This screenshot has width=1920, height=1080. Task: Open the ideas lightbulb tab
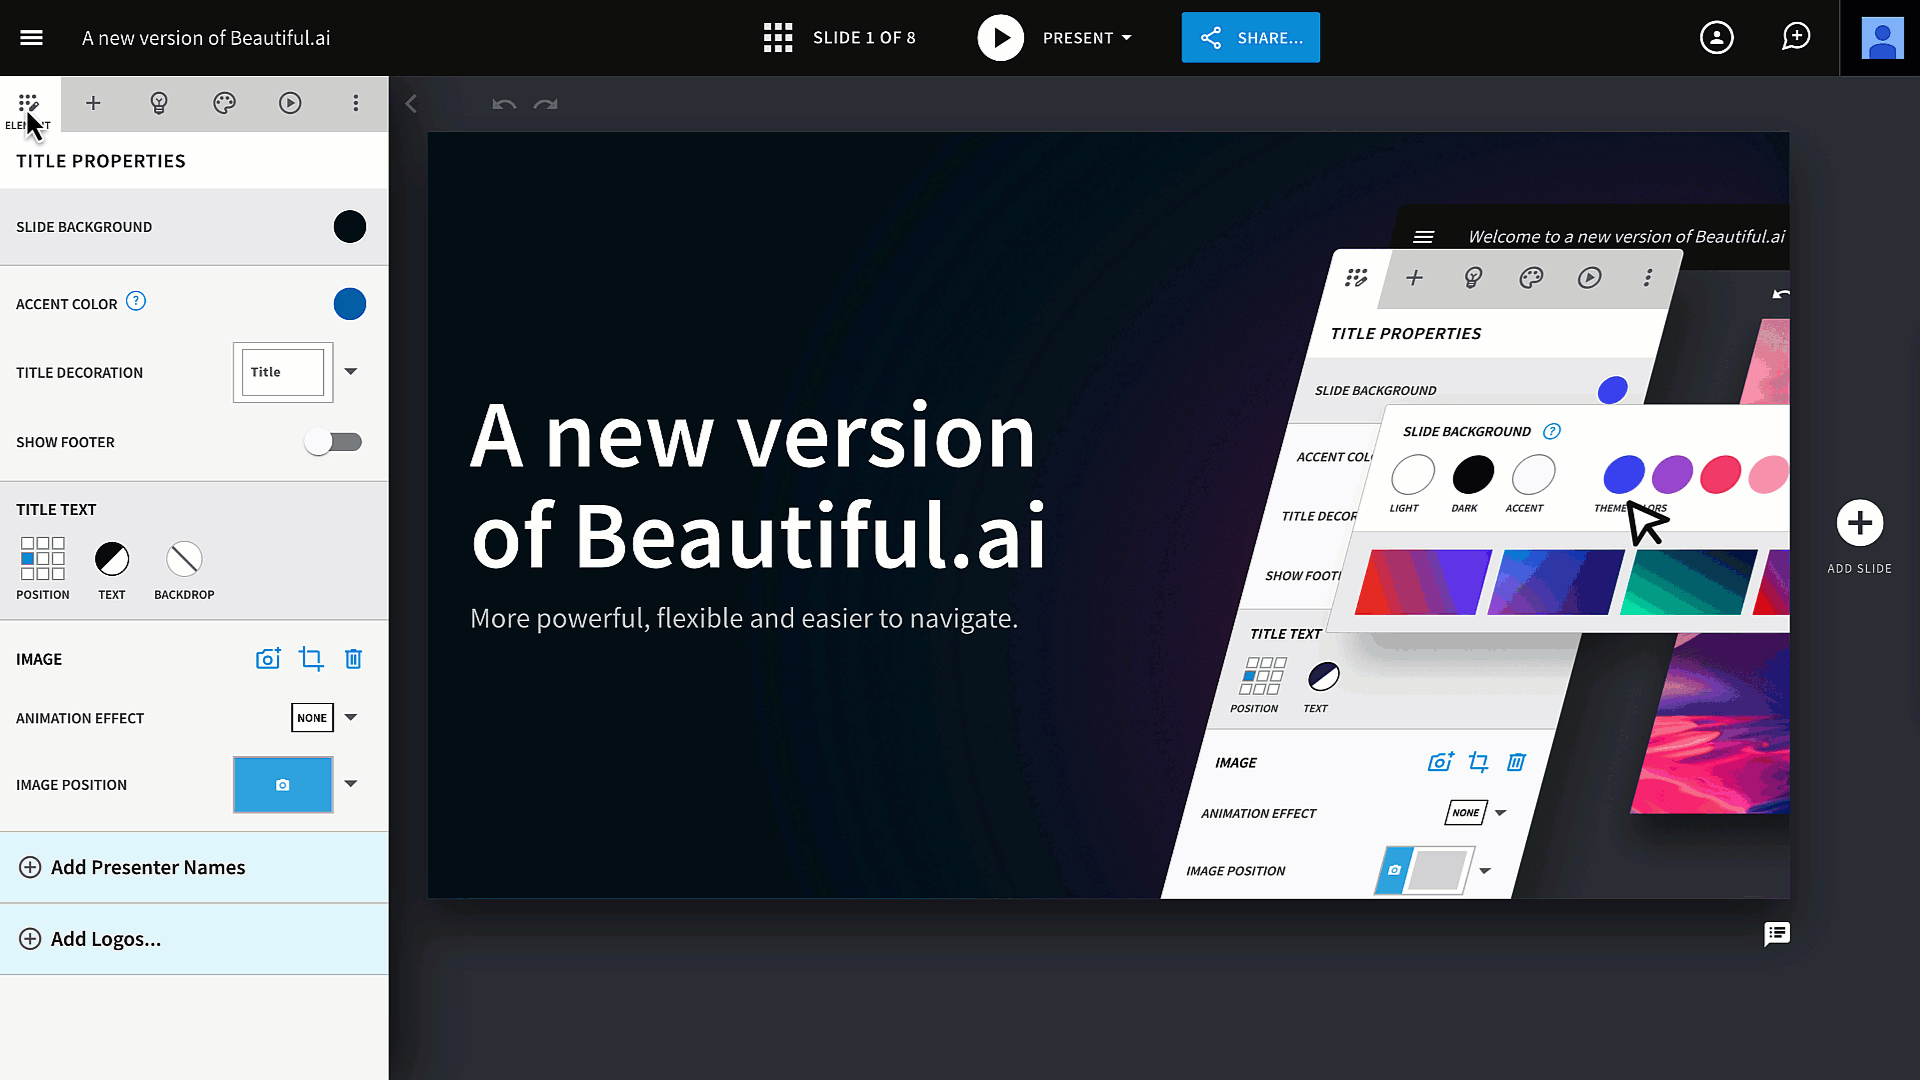pos(158,103)
